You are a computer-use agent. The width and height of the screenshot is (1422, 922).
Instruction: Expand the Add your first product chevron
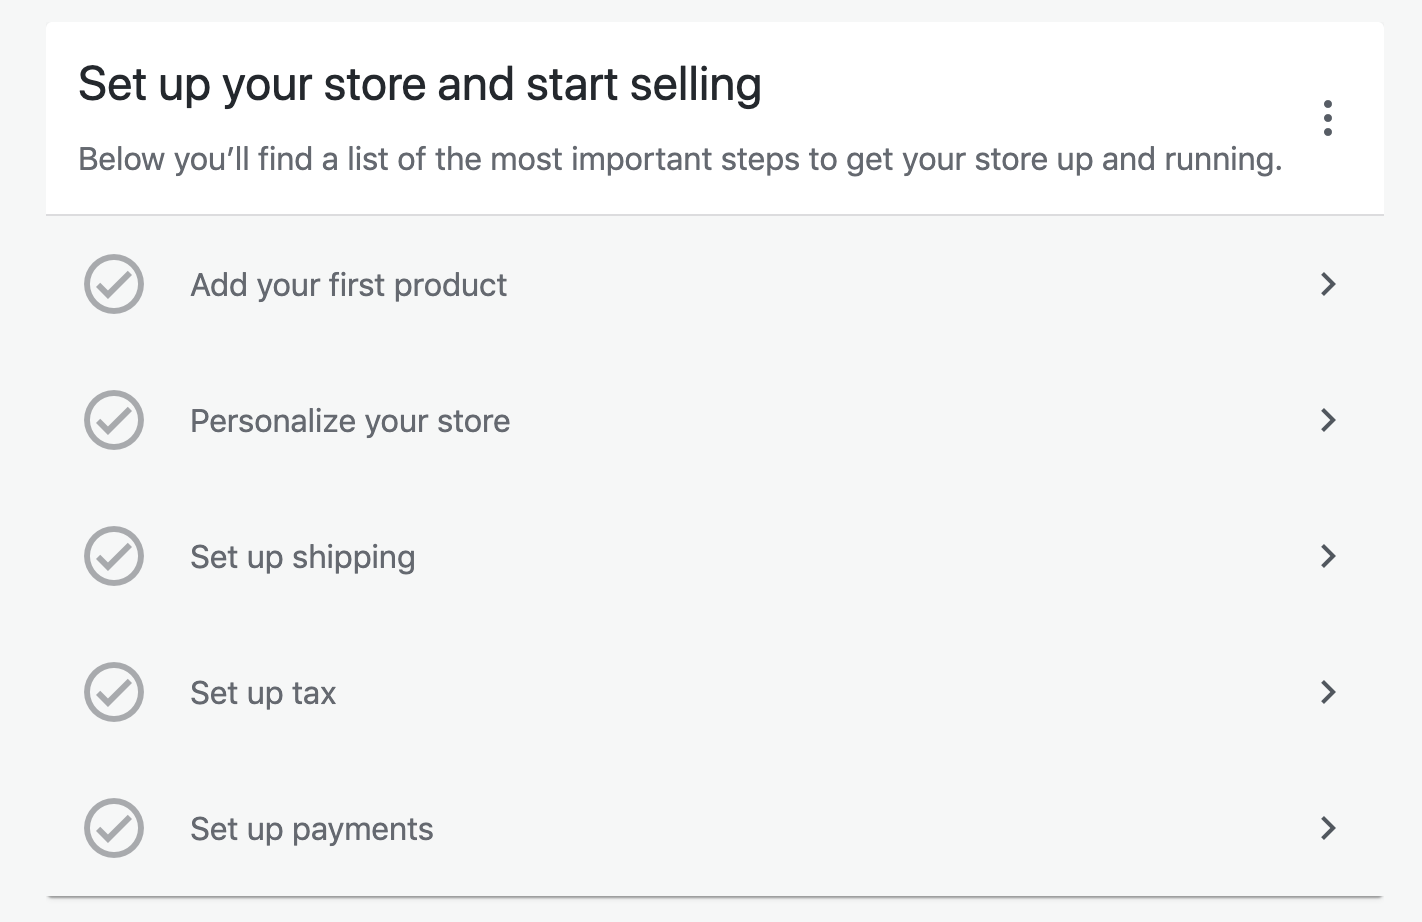[1328, 284]
